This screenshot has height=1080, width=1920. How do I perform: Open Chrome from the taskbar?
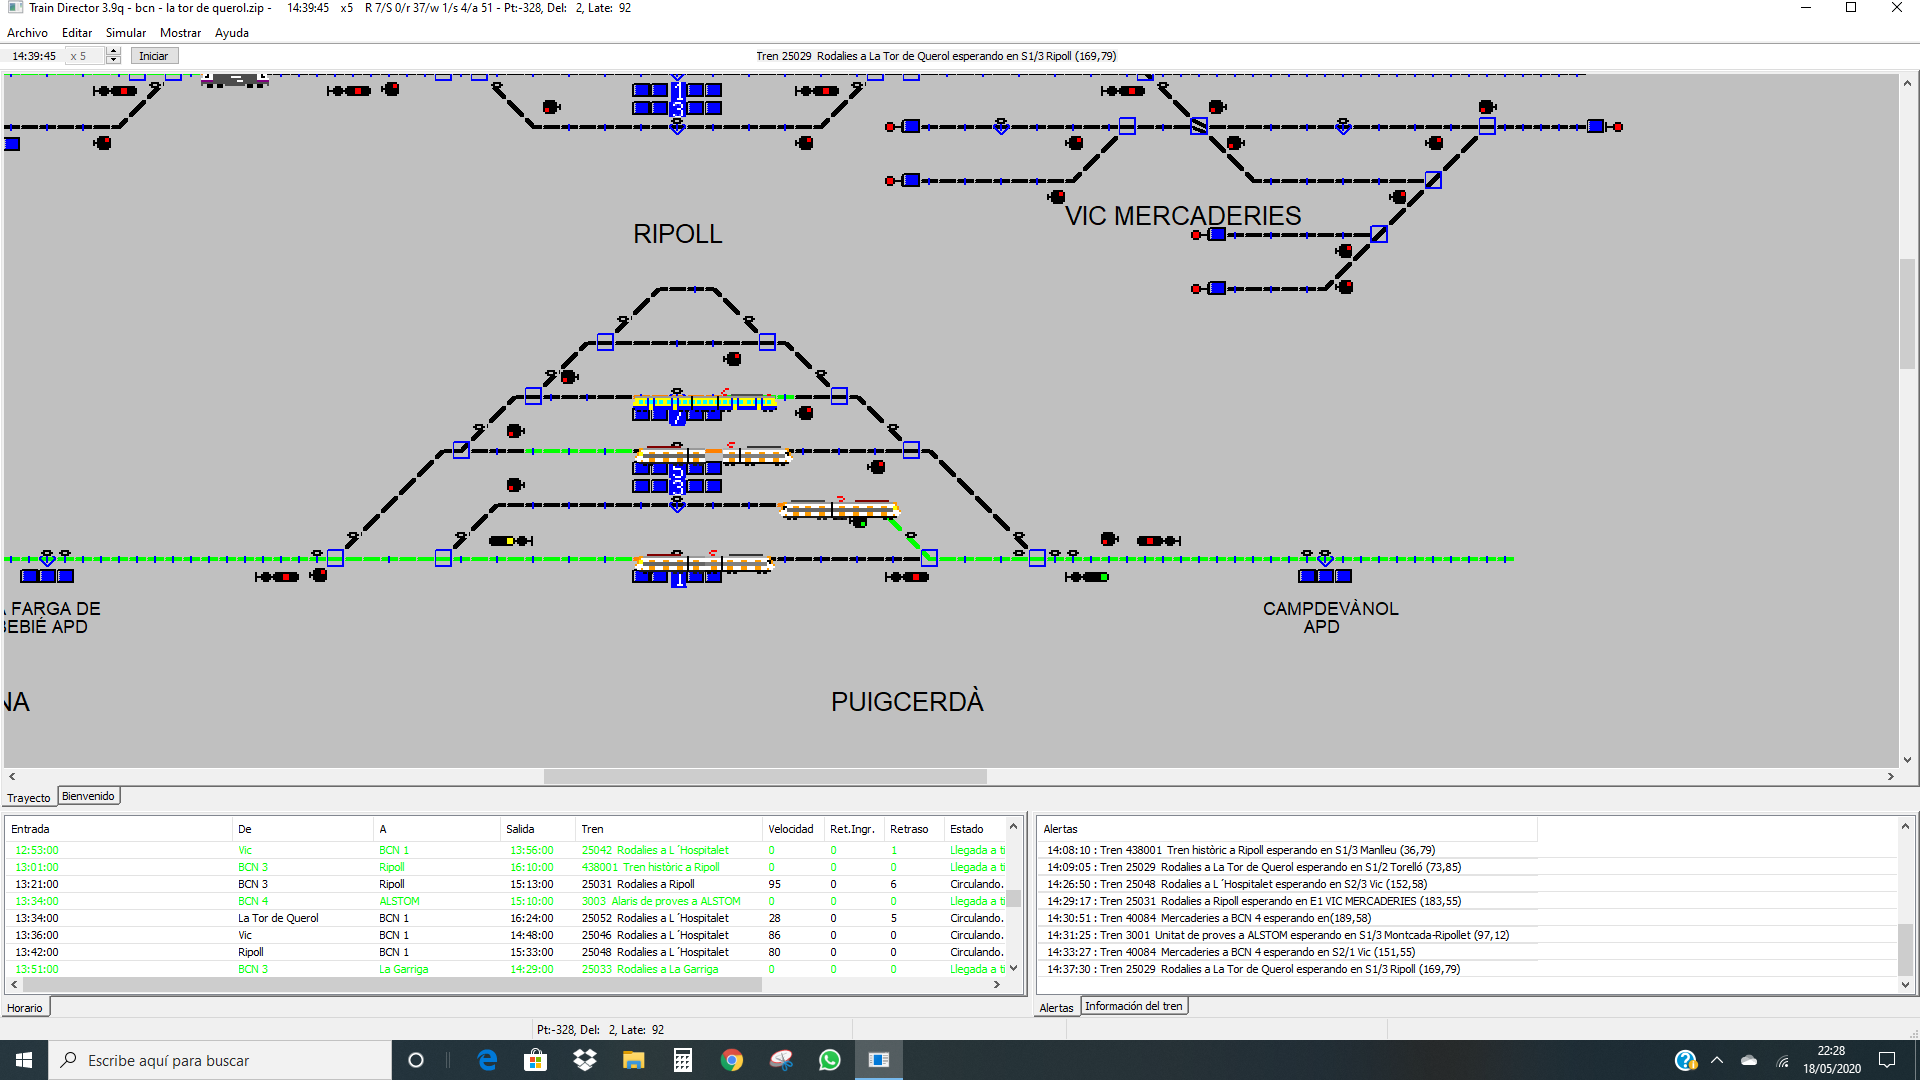pyautogui.click(x=732, y=1060)
